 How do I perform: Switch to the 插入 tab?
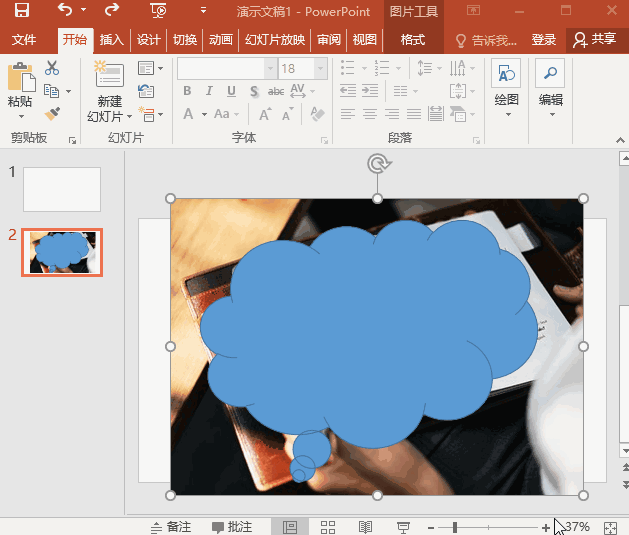coord(112,40)
